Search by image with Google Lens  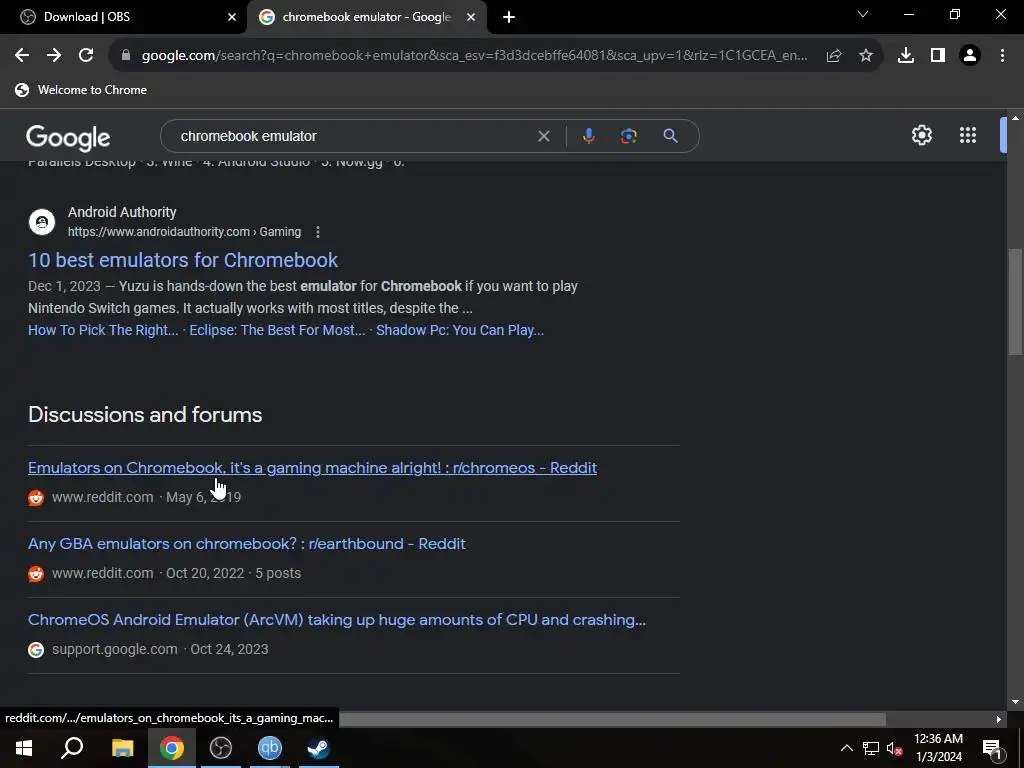pyautogui.click(x=628, y=136)
